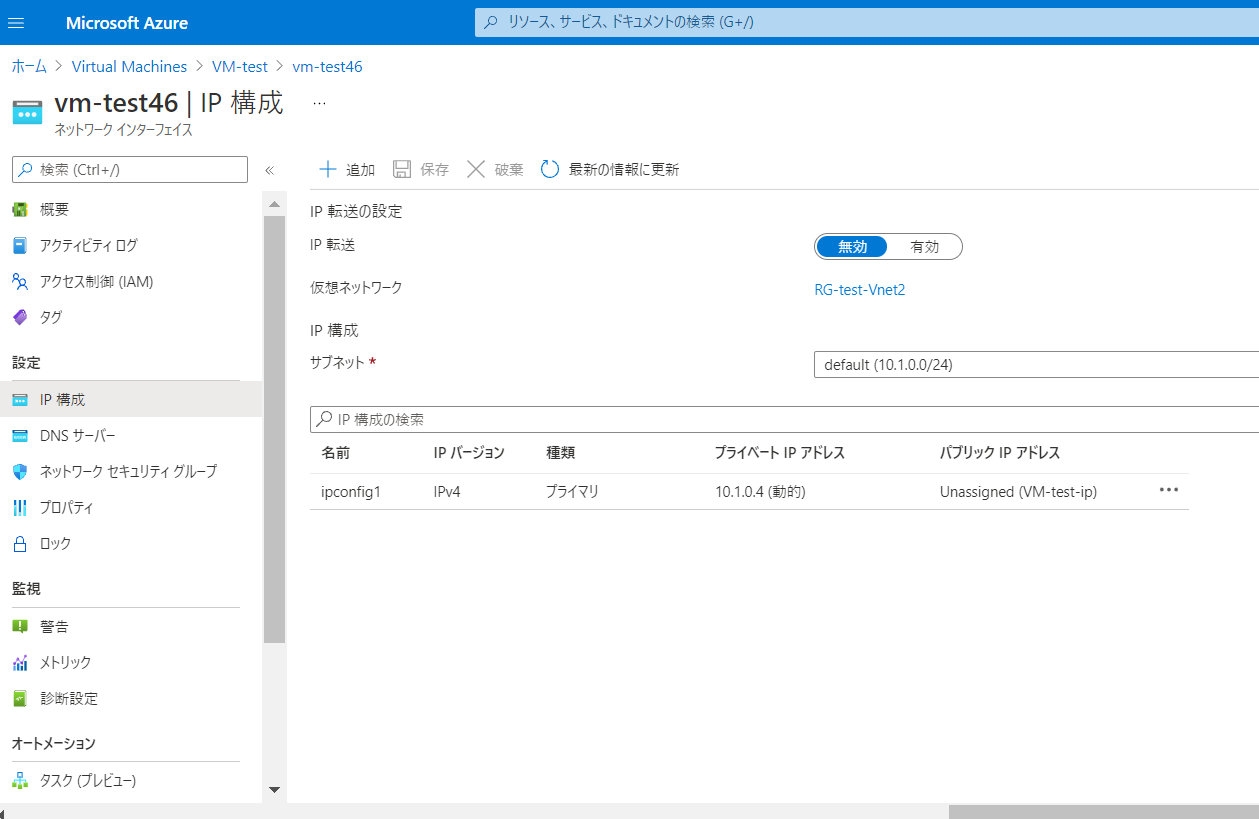Viewport: 1259px width, 819px height.
Task: Click the IP バージョン column header
Action: point(469,453)
